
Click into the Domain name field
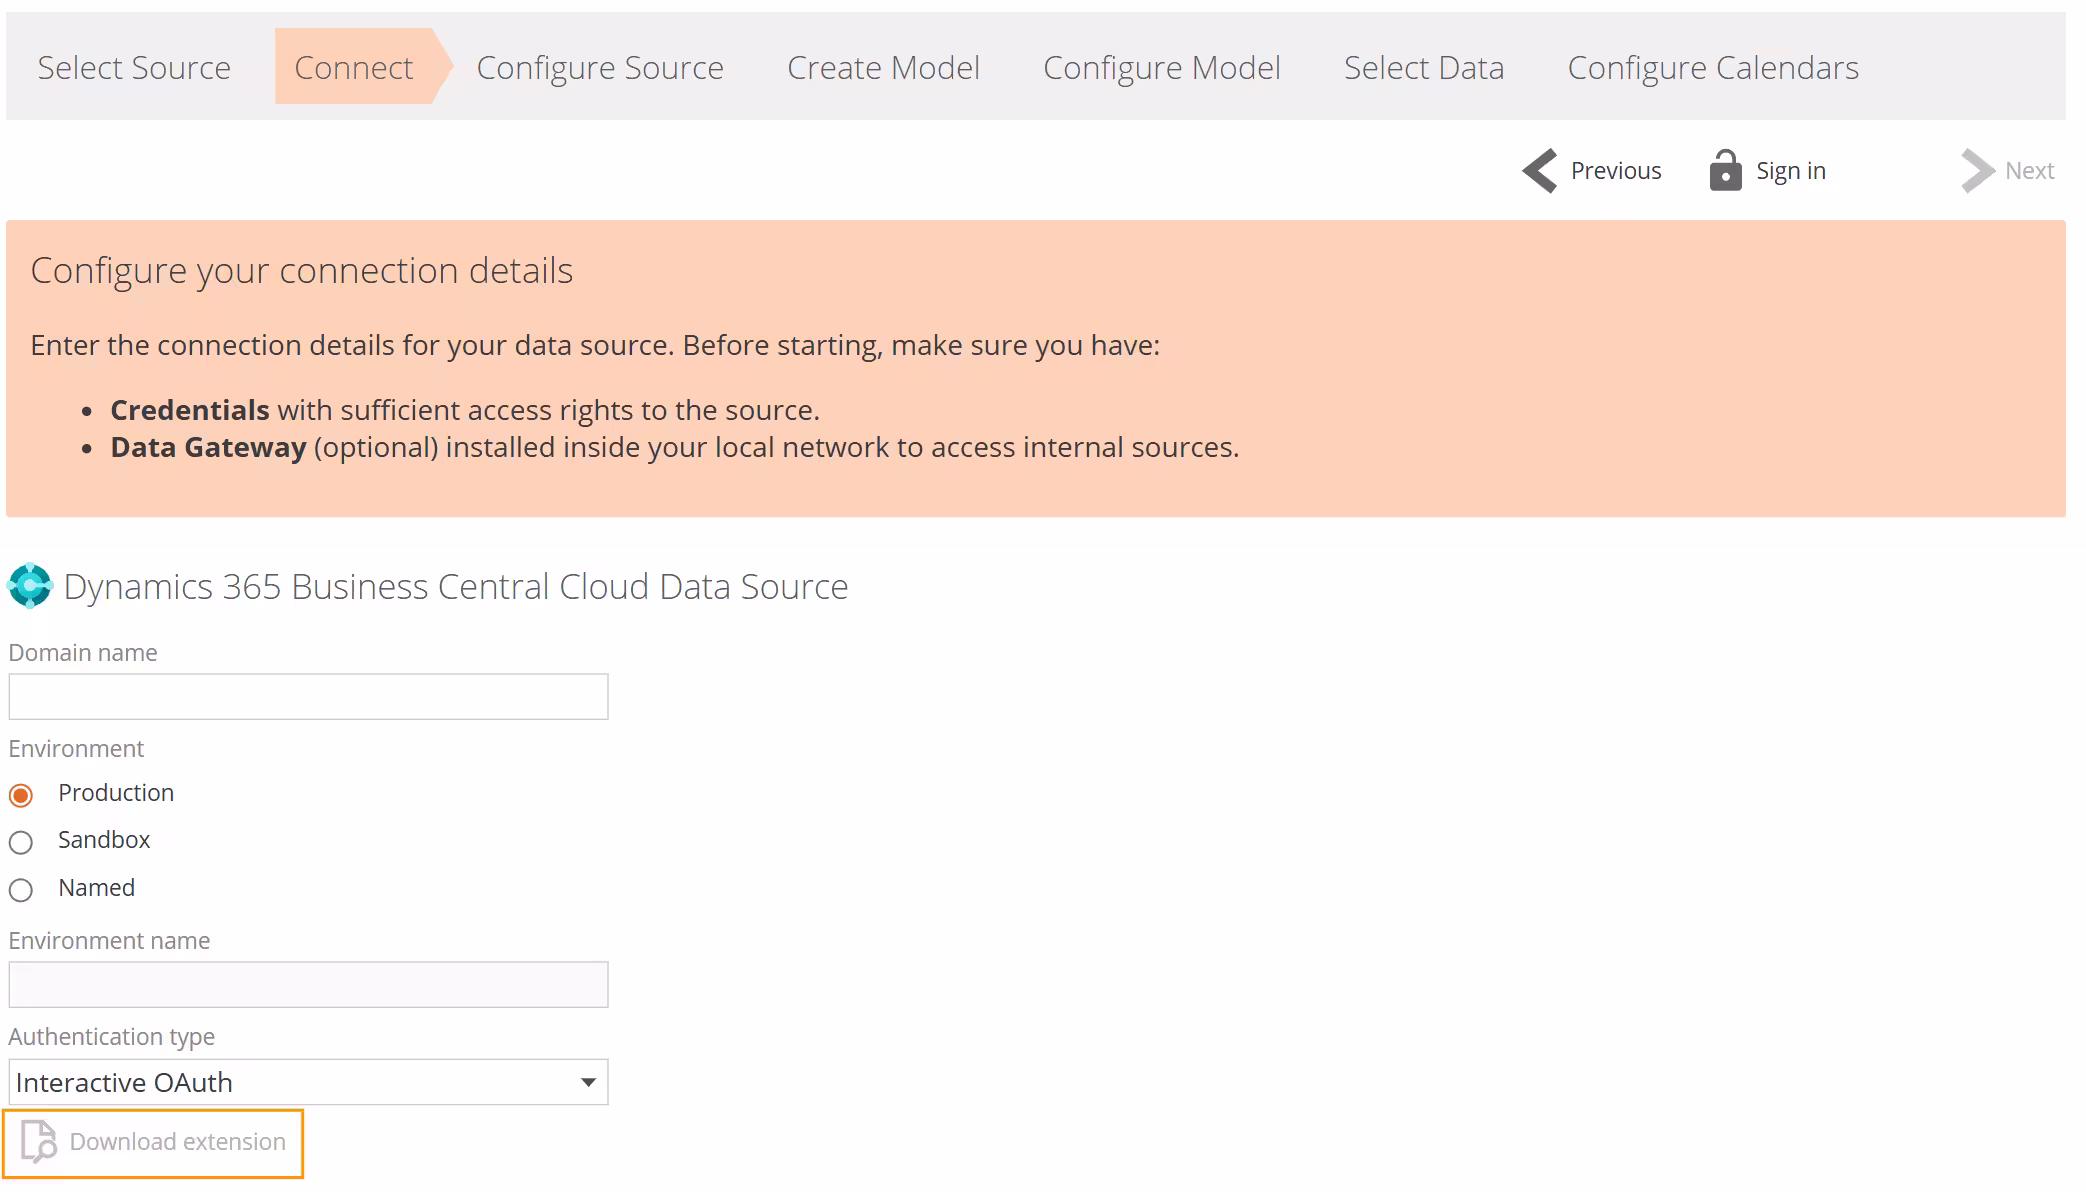click(x=308, y=696)
